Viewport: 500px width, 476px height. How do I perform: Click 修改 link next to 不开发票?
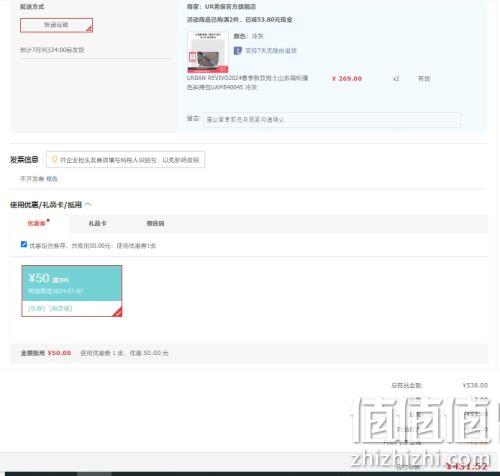(x=52, y=179)
